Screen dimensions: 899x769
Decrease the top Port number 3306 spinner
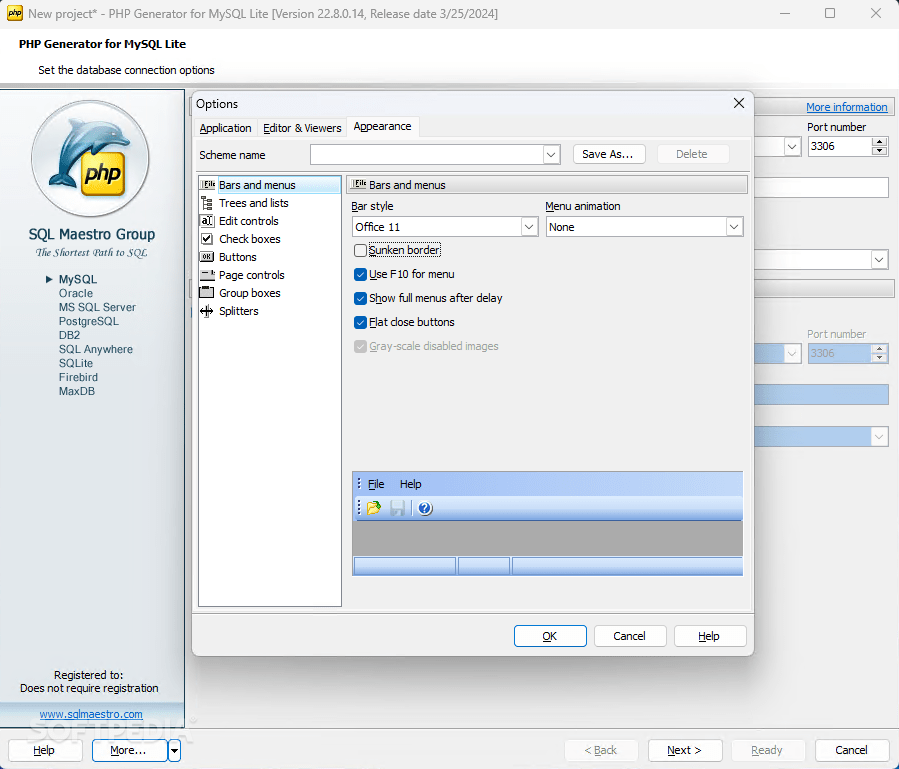pyautogui.click(x=879, y=151)
